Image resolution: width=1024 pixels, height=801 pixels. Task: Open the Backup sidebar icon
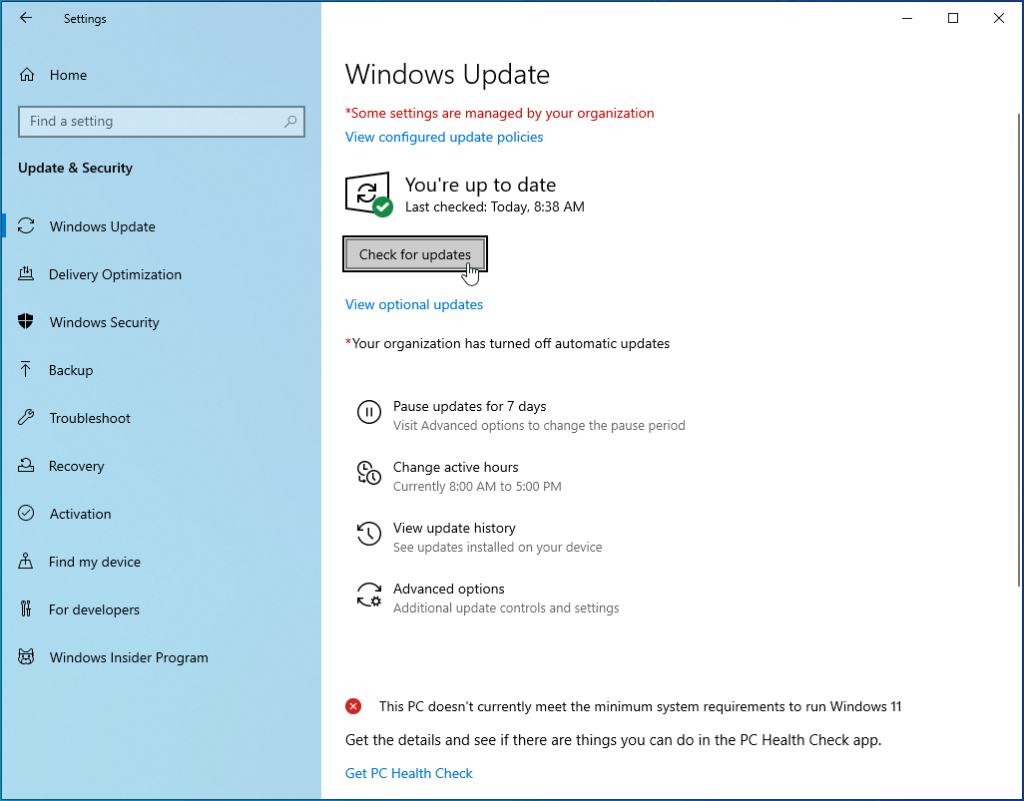click(27, 370)
